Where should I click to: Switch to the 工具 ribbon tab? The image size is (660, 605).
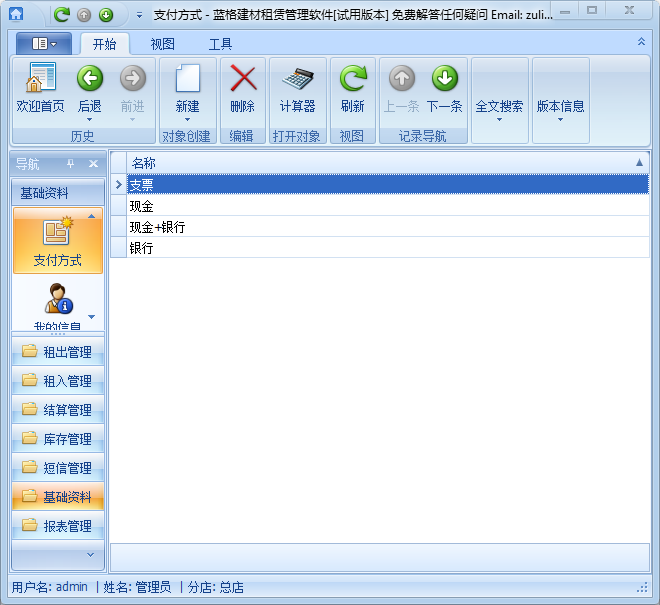tap(220, 44)
